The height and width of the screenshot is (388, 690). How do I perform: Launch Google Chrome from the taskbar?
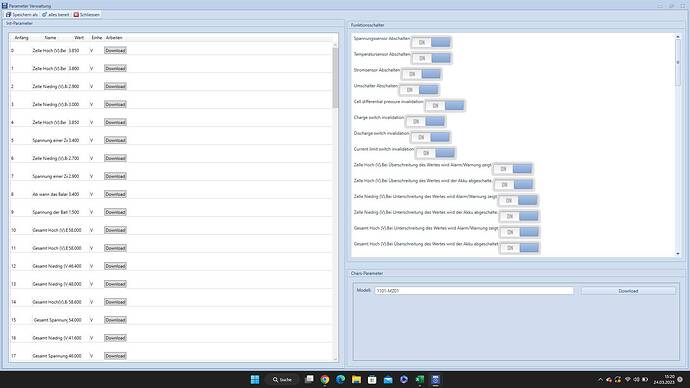pos(325,379)
